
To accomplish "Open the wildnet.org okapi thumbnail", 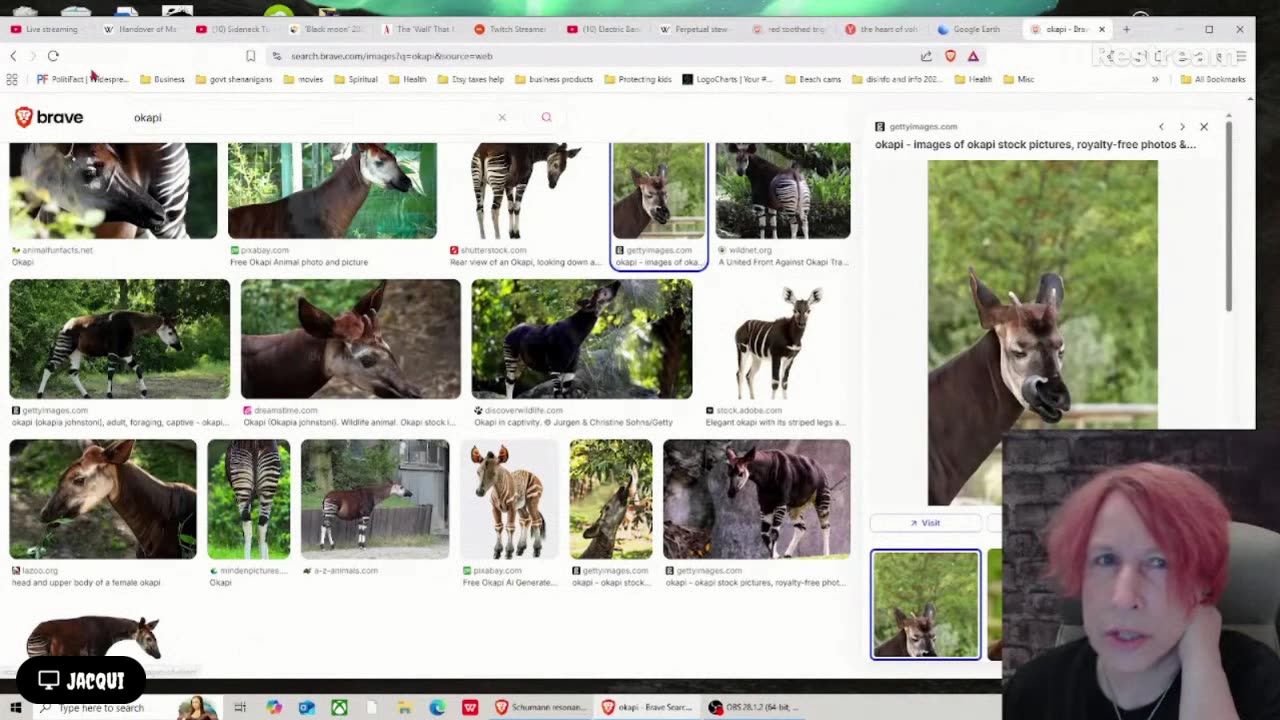I will 783,190.
